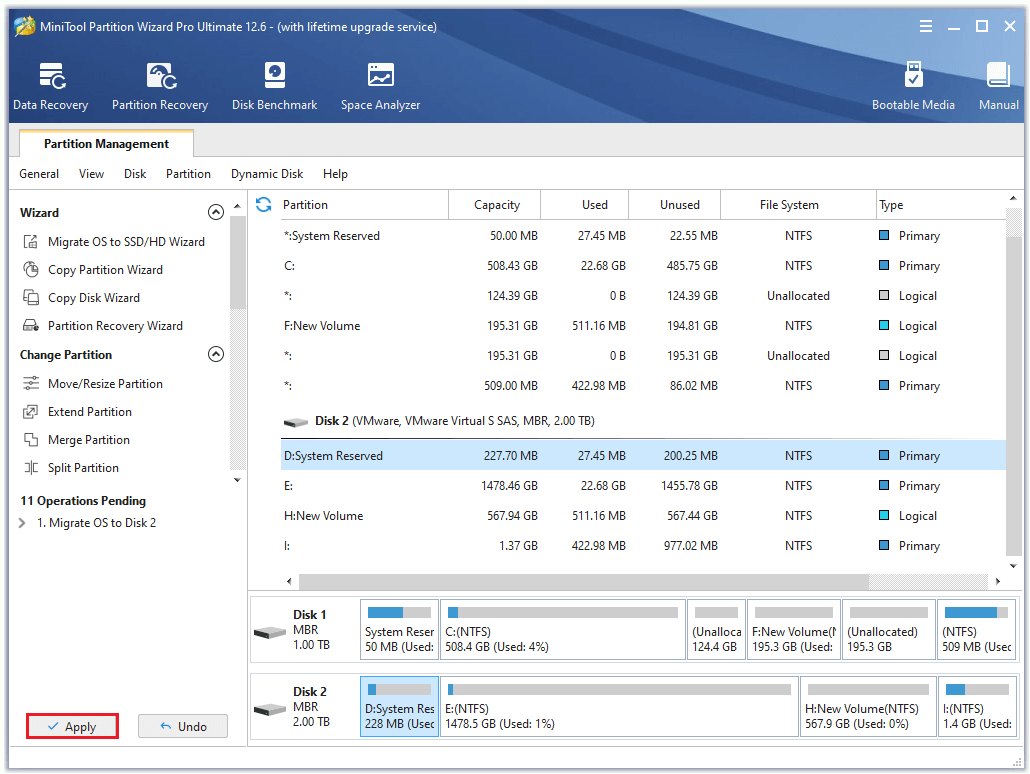Select the E: partition row
The image size is (1030, 774).
coord(643,486)
